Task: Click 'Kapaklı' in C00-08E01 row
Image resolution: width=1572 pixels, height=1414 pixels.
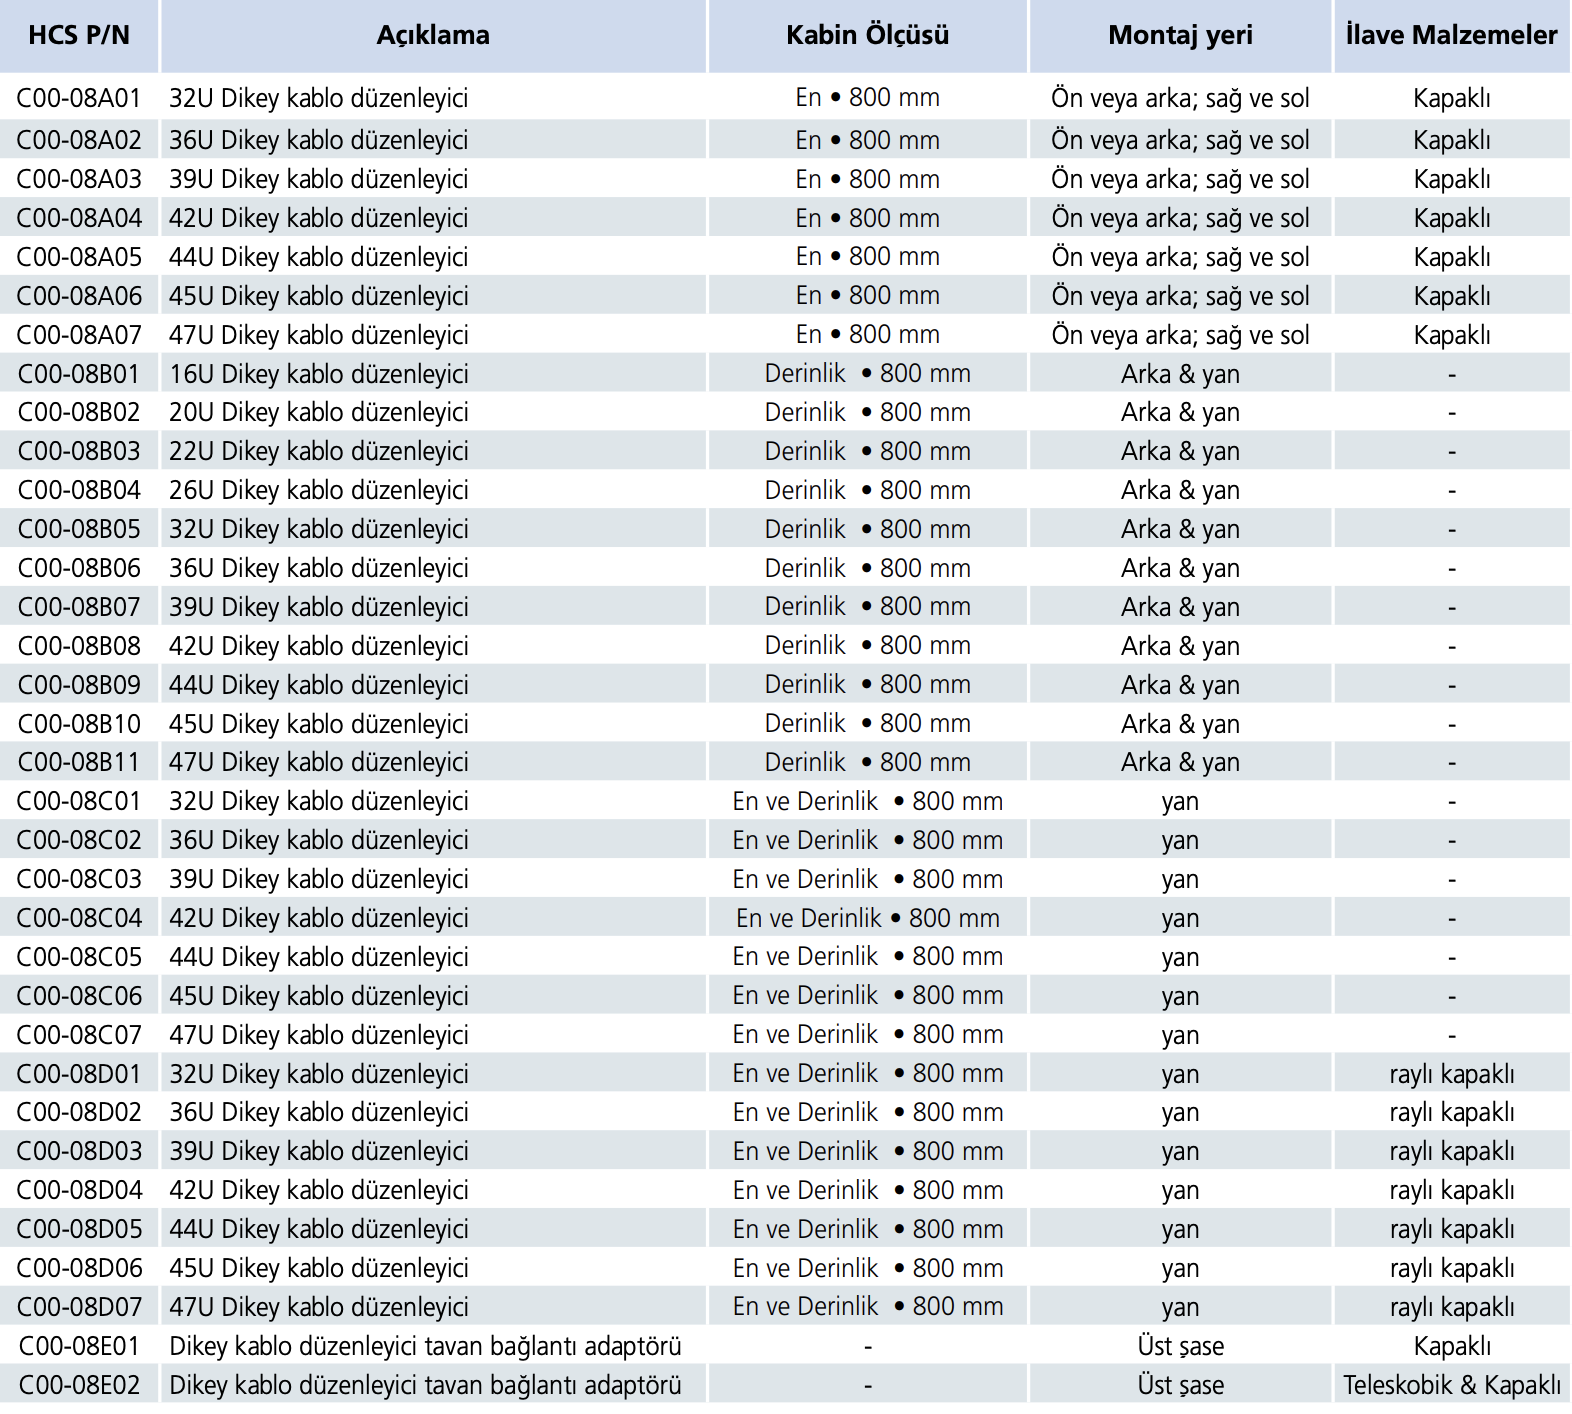Action: pos(1452,1347)
